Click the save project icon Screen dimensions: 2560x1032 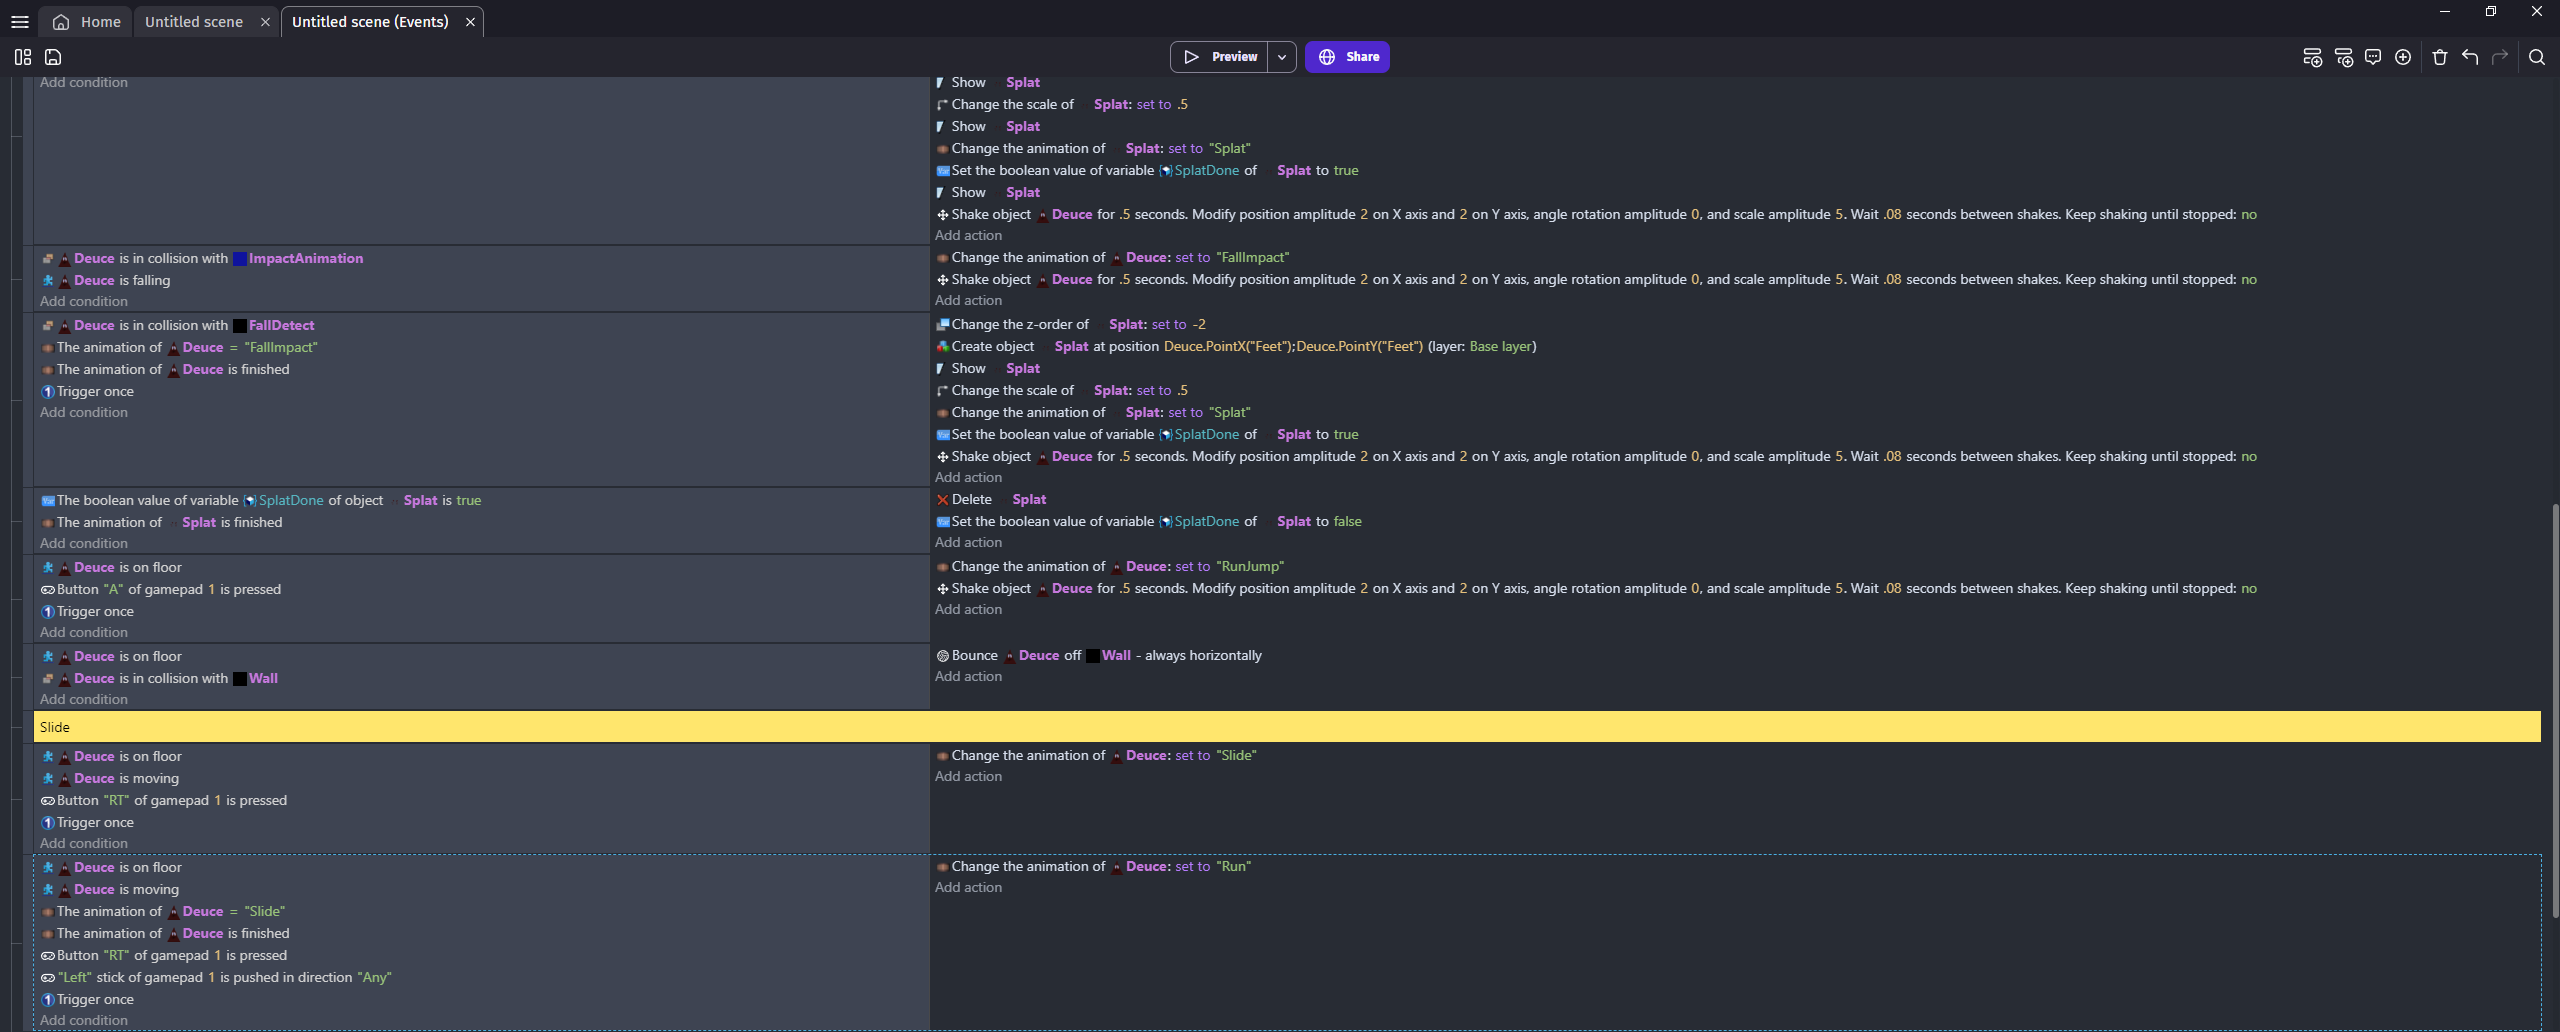pos(53,57)
